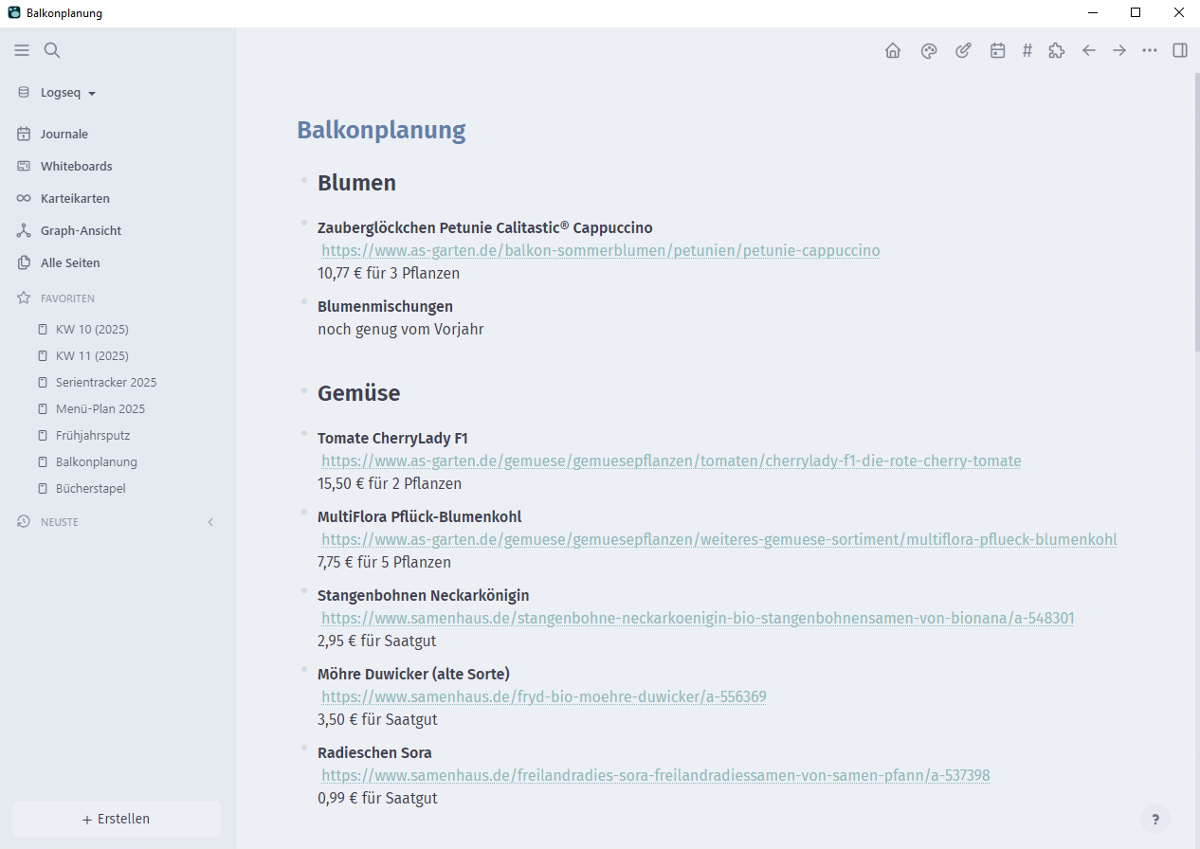Open the petunie-cappuccino as-garten link

(x=601, y=251)
